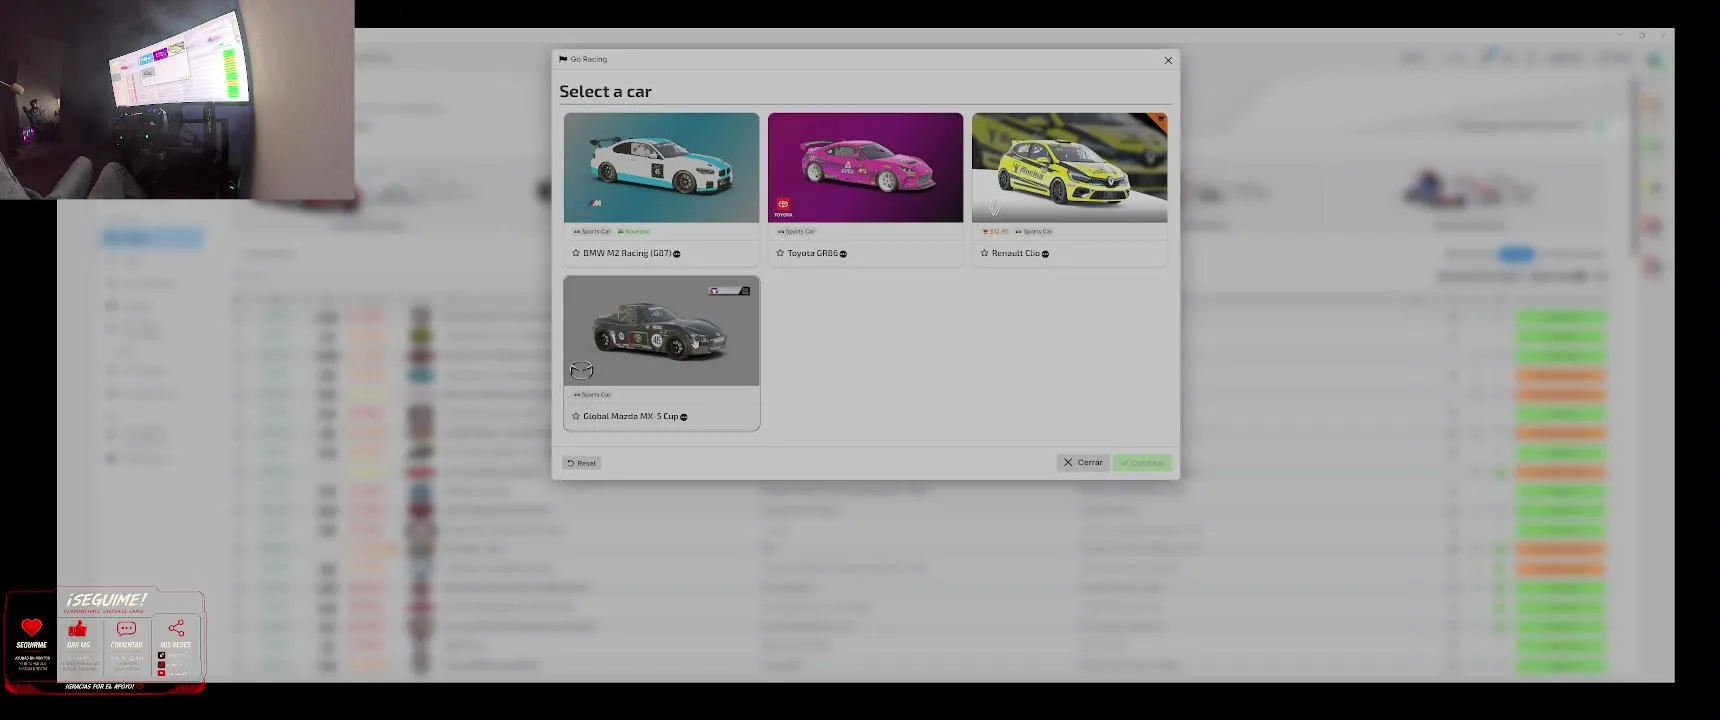Screen dimensions: 1720x720
Task: Click the 'Global Mazda MX-5 Cup' name text
Action: [630, 417]
